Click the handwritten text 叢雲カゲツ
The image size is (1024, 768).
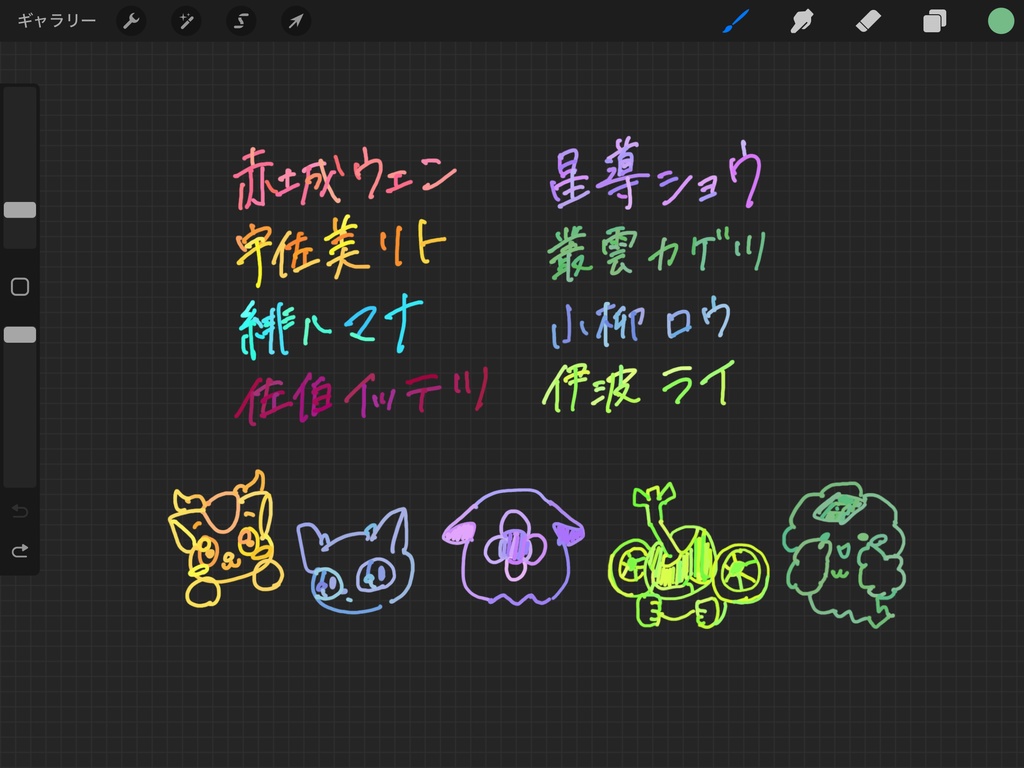[x=657, y=253]
